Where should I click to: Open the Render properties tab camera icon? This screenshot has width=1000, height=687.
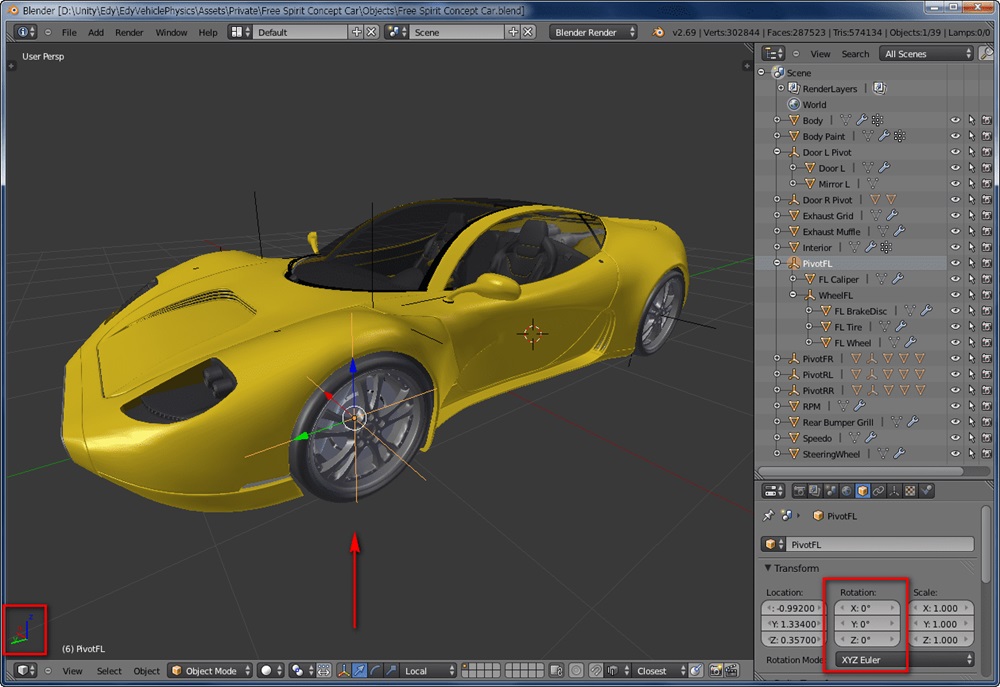799,491
